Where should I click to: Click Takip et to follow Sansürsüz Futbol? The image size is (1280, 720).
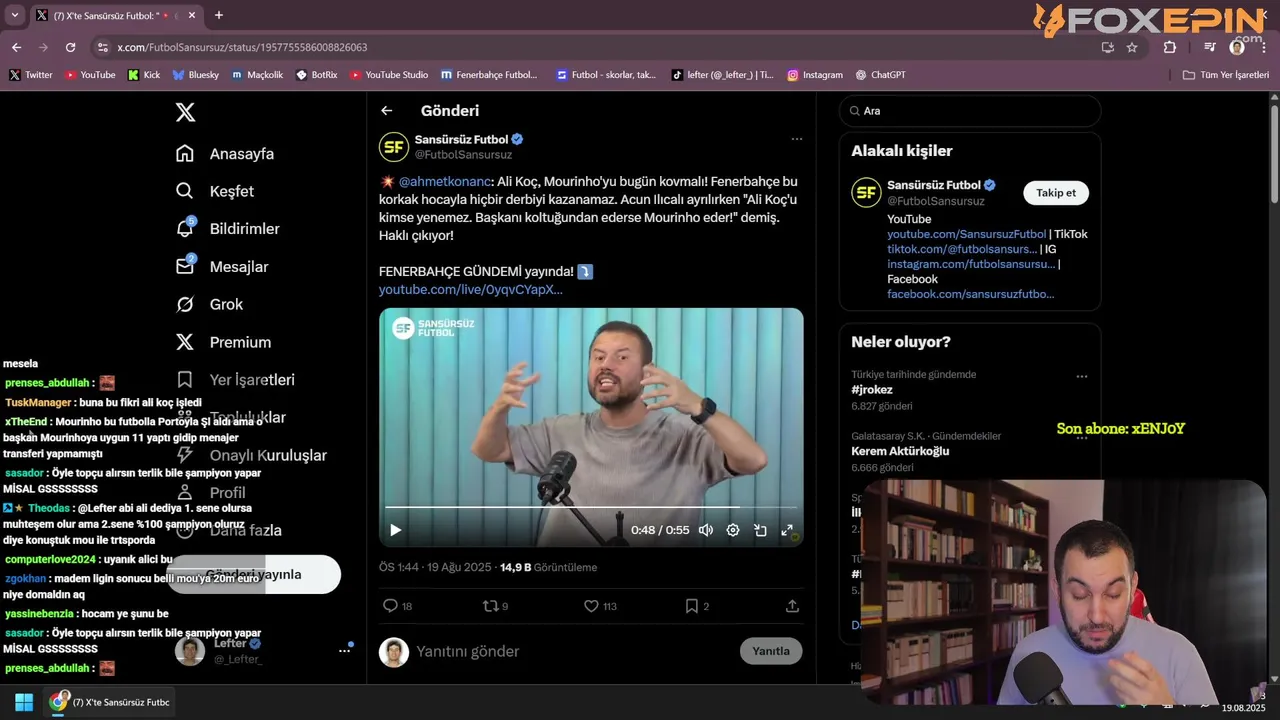pyautogui.click(x=1056, y=193)
